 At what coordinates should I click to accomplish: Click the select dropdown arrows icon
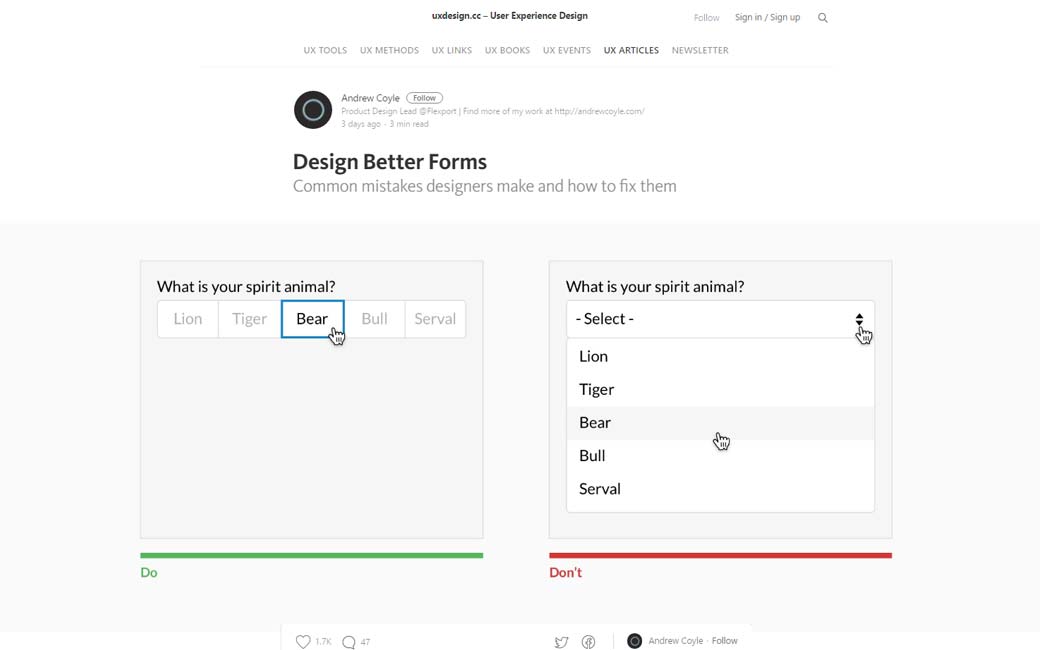(859, 319)
